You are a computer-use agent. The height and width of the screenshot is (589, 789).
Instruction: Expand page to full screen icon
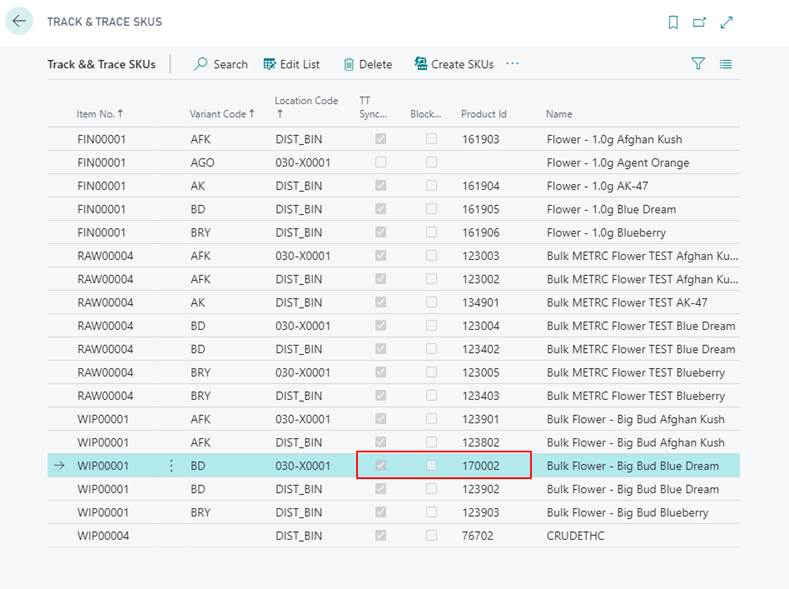pyautogui.click(x=727, y=22)
